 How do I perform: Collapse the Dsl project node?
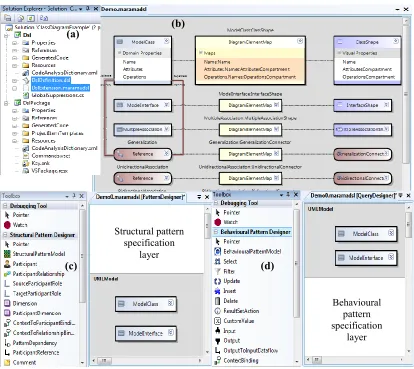[7, 35]
